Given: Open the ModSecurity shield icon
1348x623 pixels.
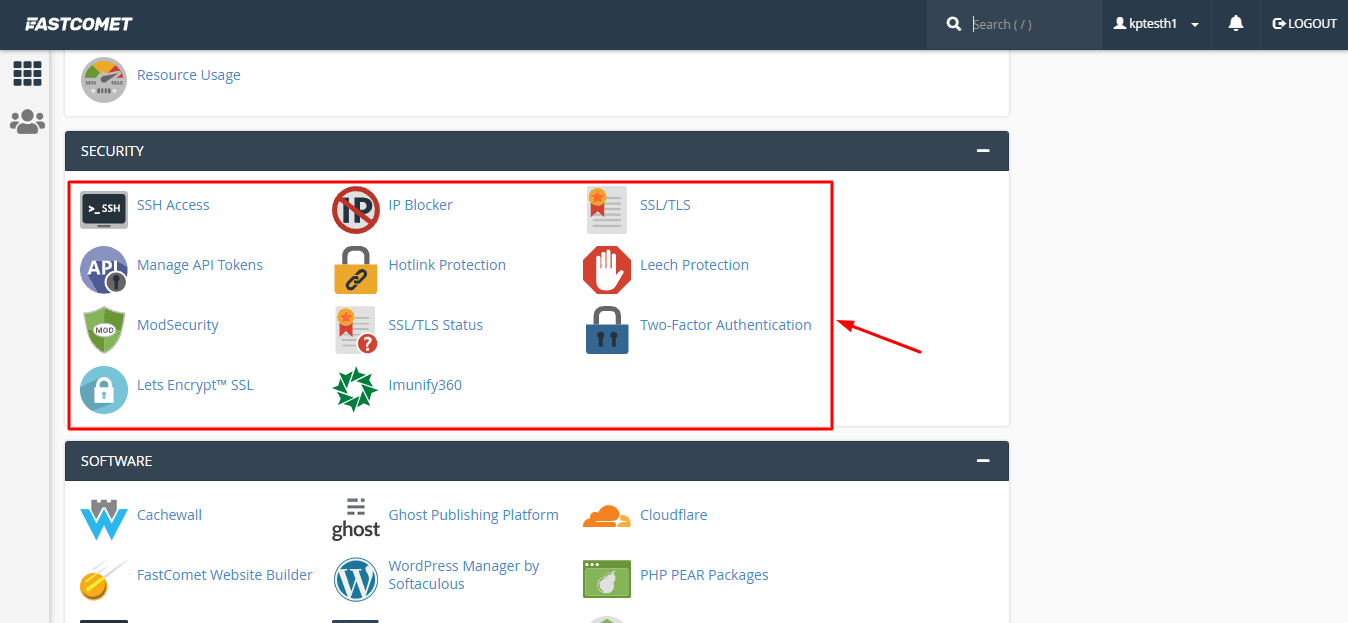Looking at the screenshot, I should [104, 329].
